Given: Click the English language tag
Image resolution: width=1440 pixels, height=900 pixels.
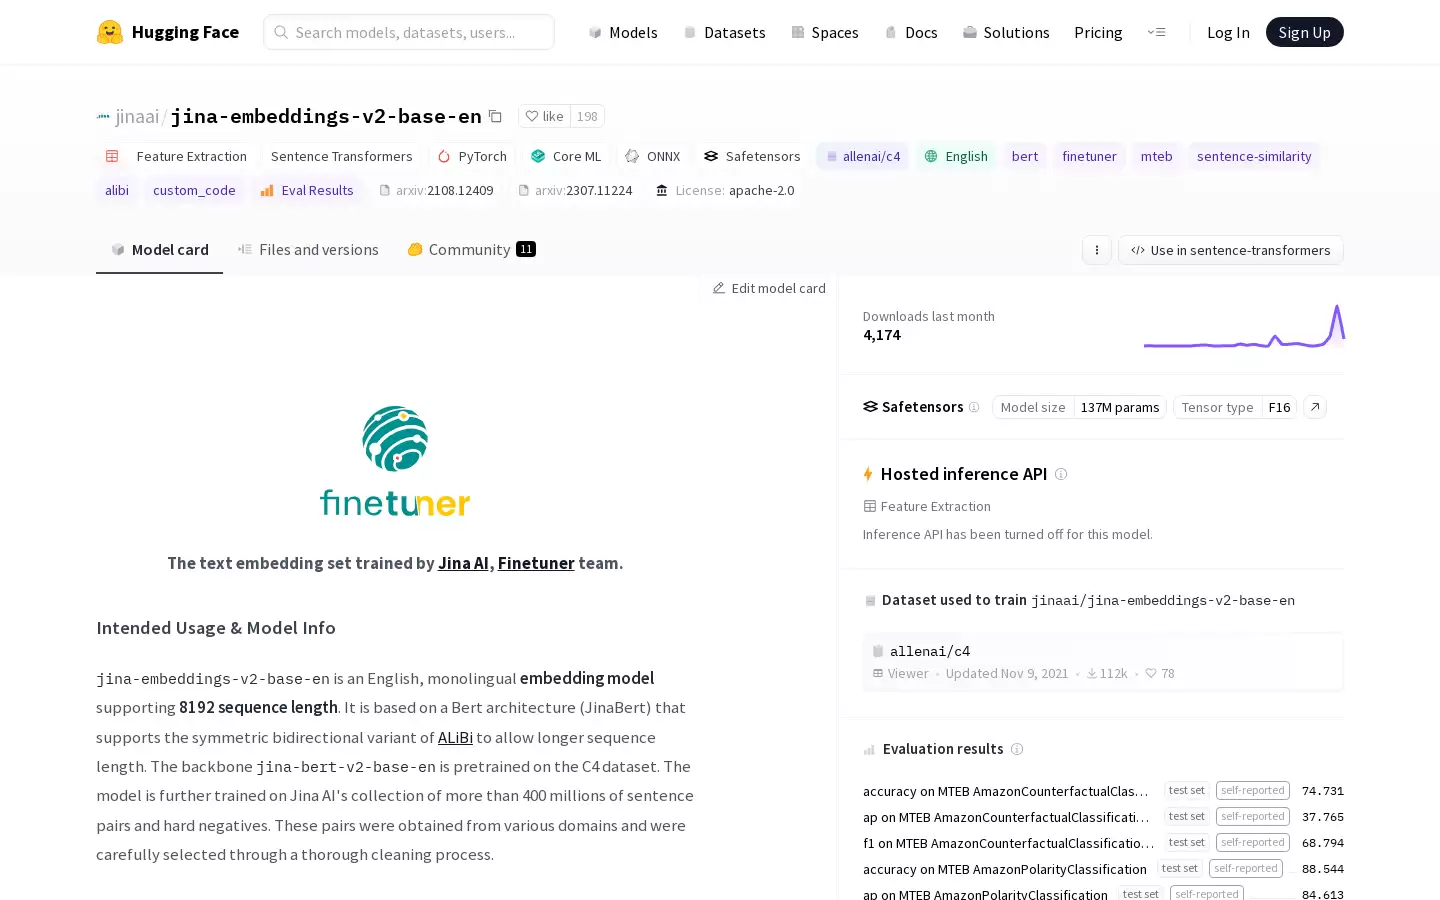Looking at the screenshot, I should (x=956, y=156).
